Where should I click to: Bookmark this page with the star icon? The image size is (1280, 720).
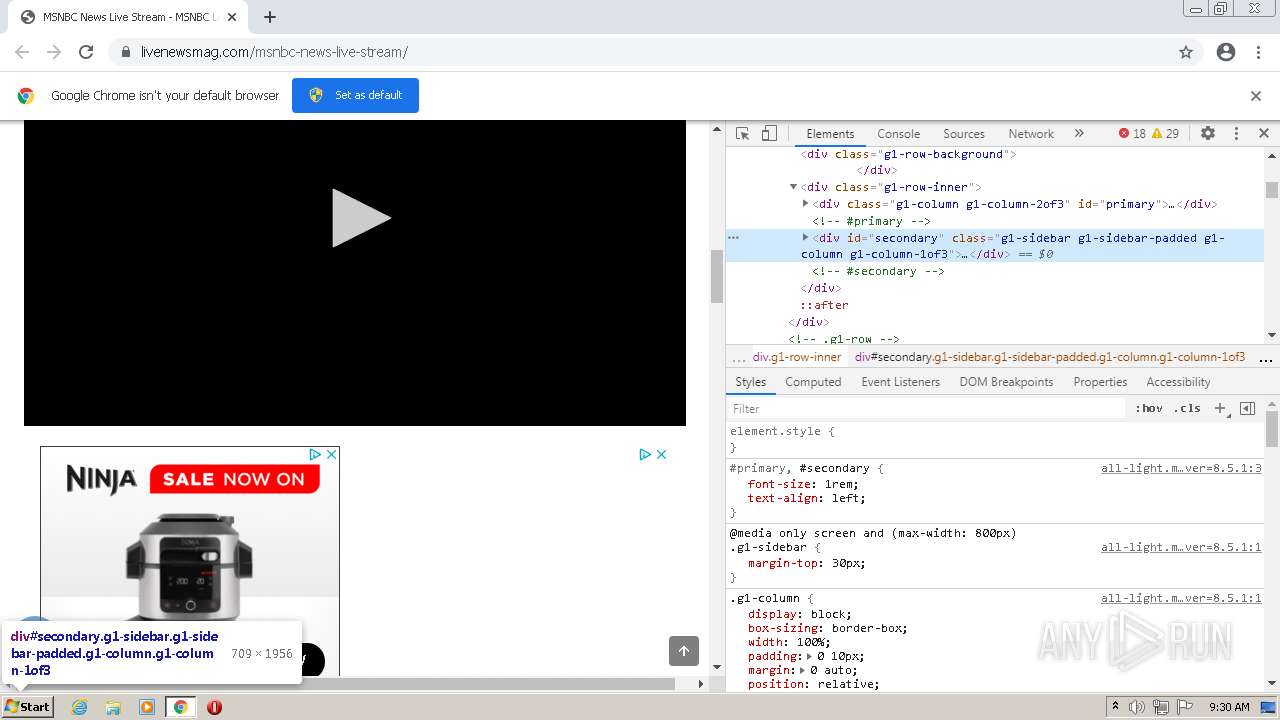(x=1186, y=52)
